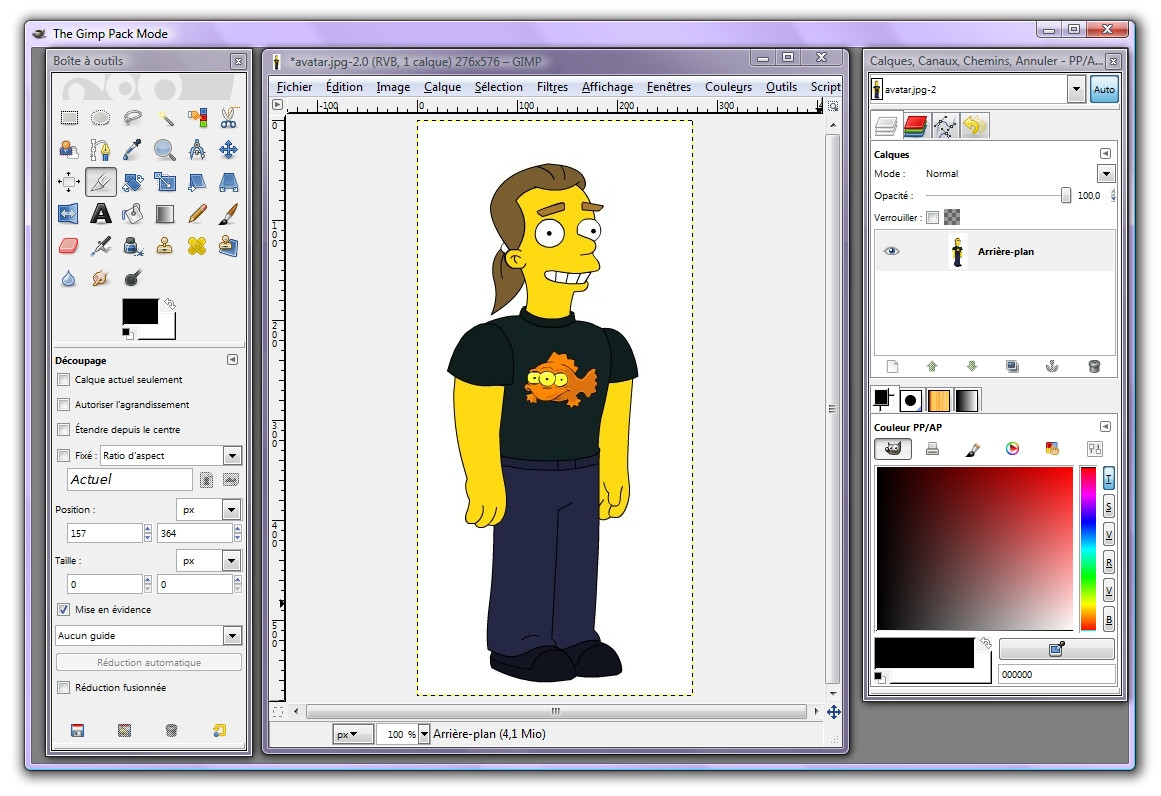
Task: Toggle the 'Fixé' checkbox
Action: click(64, 455)
